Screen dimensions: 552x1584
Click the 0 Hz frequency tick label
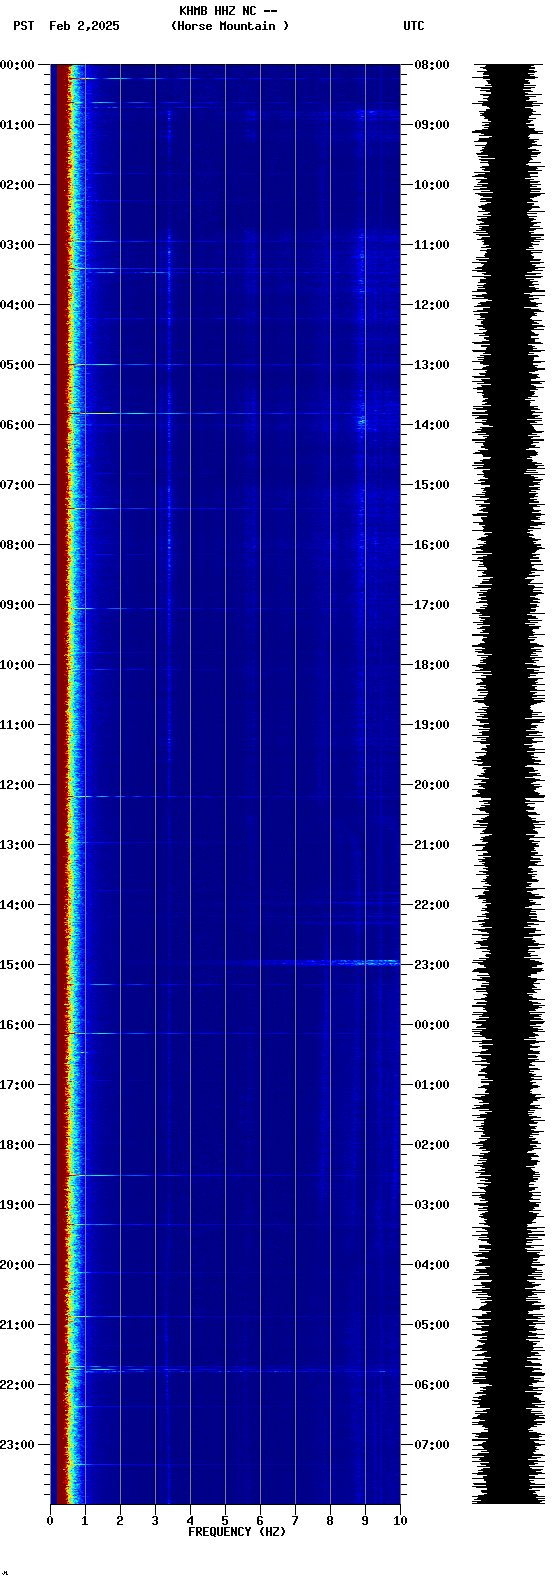[50, 1521]
